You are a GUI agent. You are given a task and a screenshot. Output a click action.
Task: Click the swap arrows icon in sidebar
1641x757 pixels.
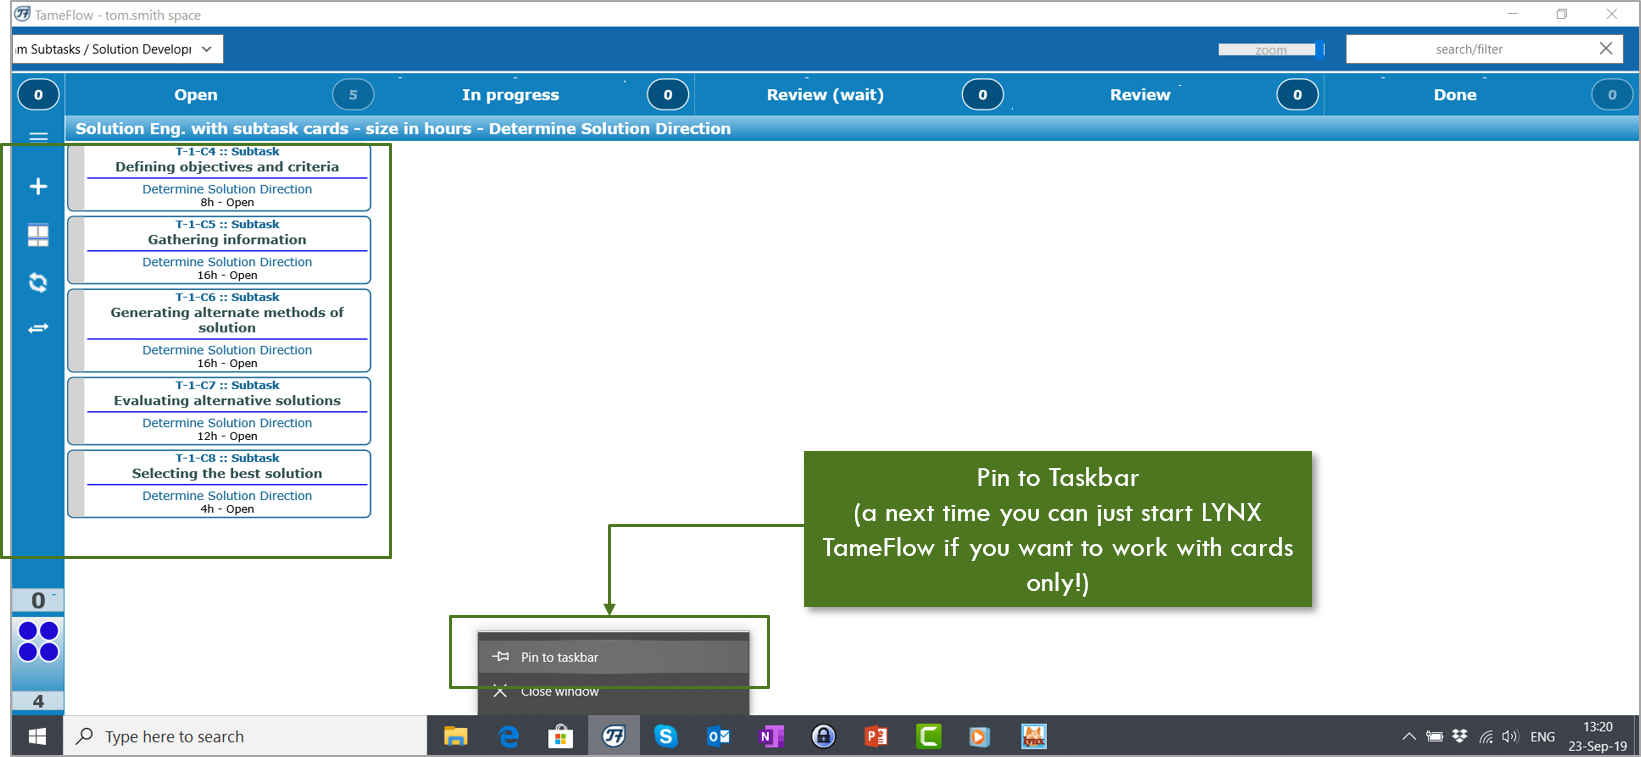[x=38, y=328]
